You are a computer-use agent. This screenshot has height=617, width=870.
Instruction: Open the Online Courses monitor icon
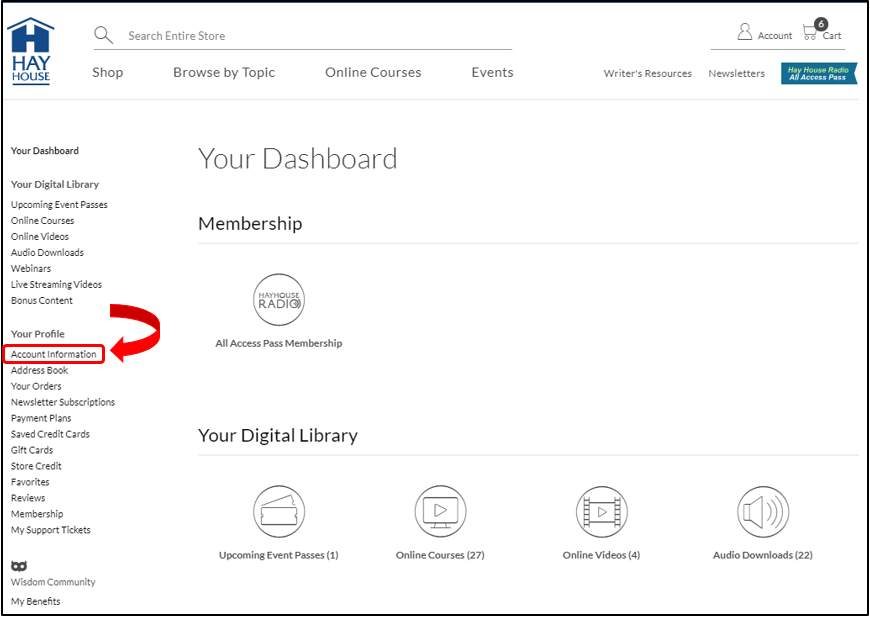coord(440,511)
